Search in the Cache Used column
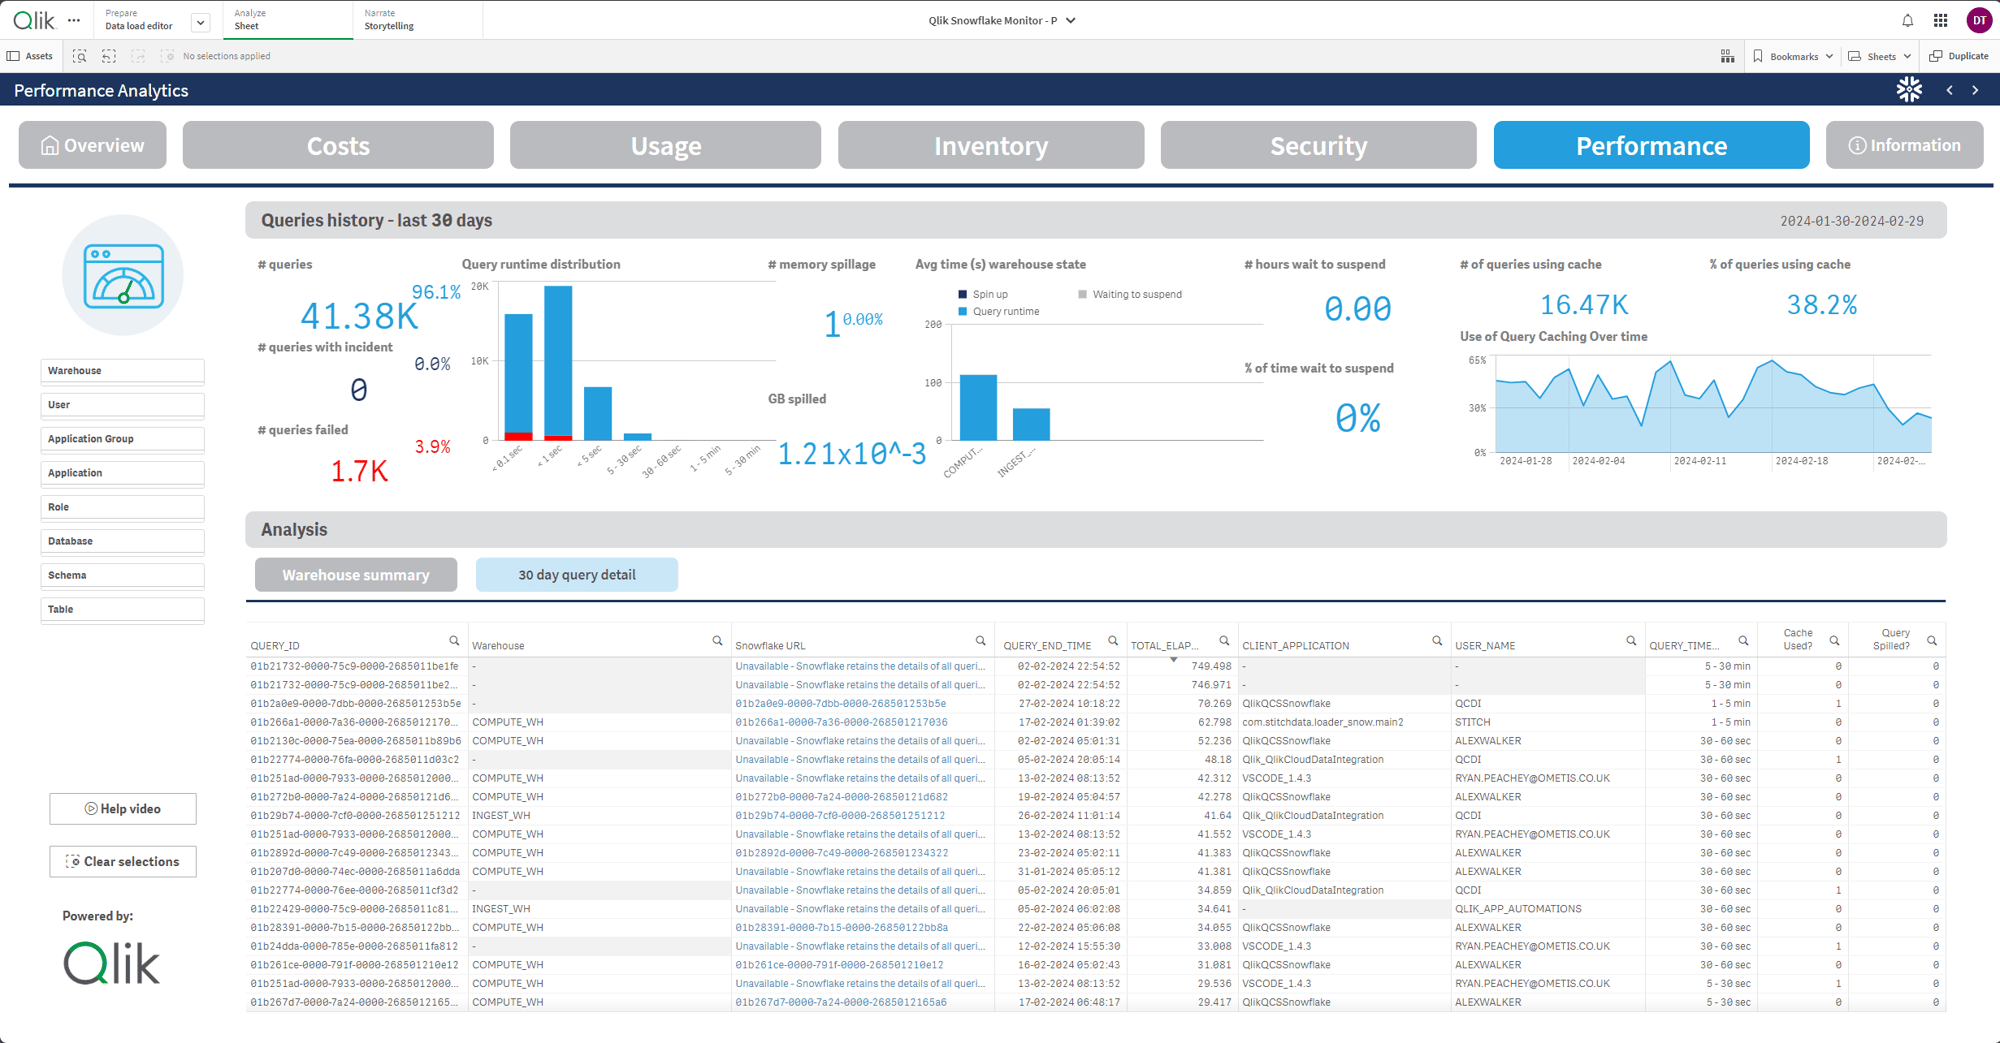This screenshot has height=1043, width=2000. 1834,641
